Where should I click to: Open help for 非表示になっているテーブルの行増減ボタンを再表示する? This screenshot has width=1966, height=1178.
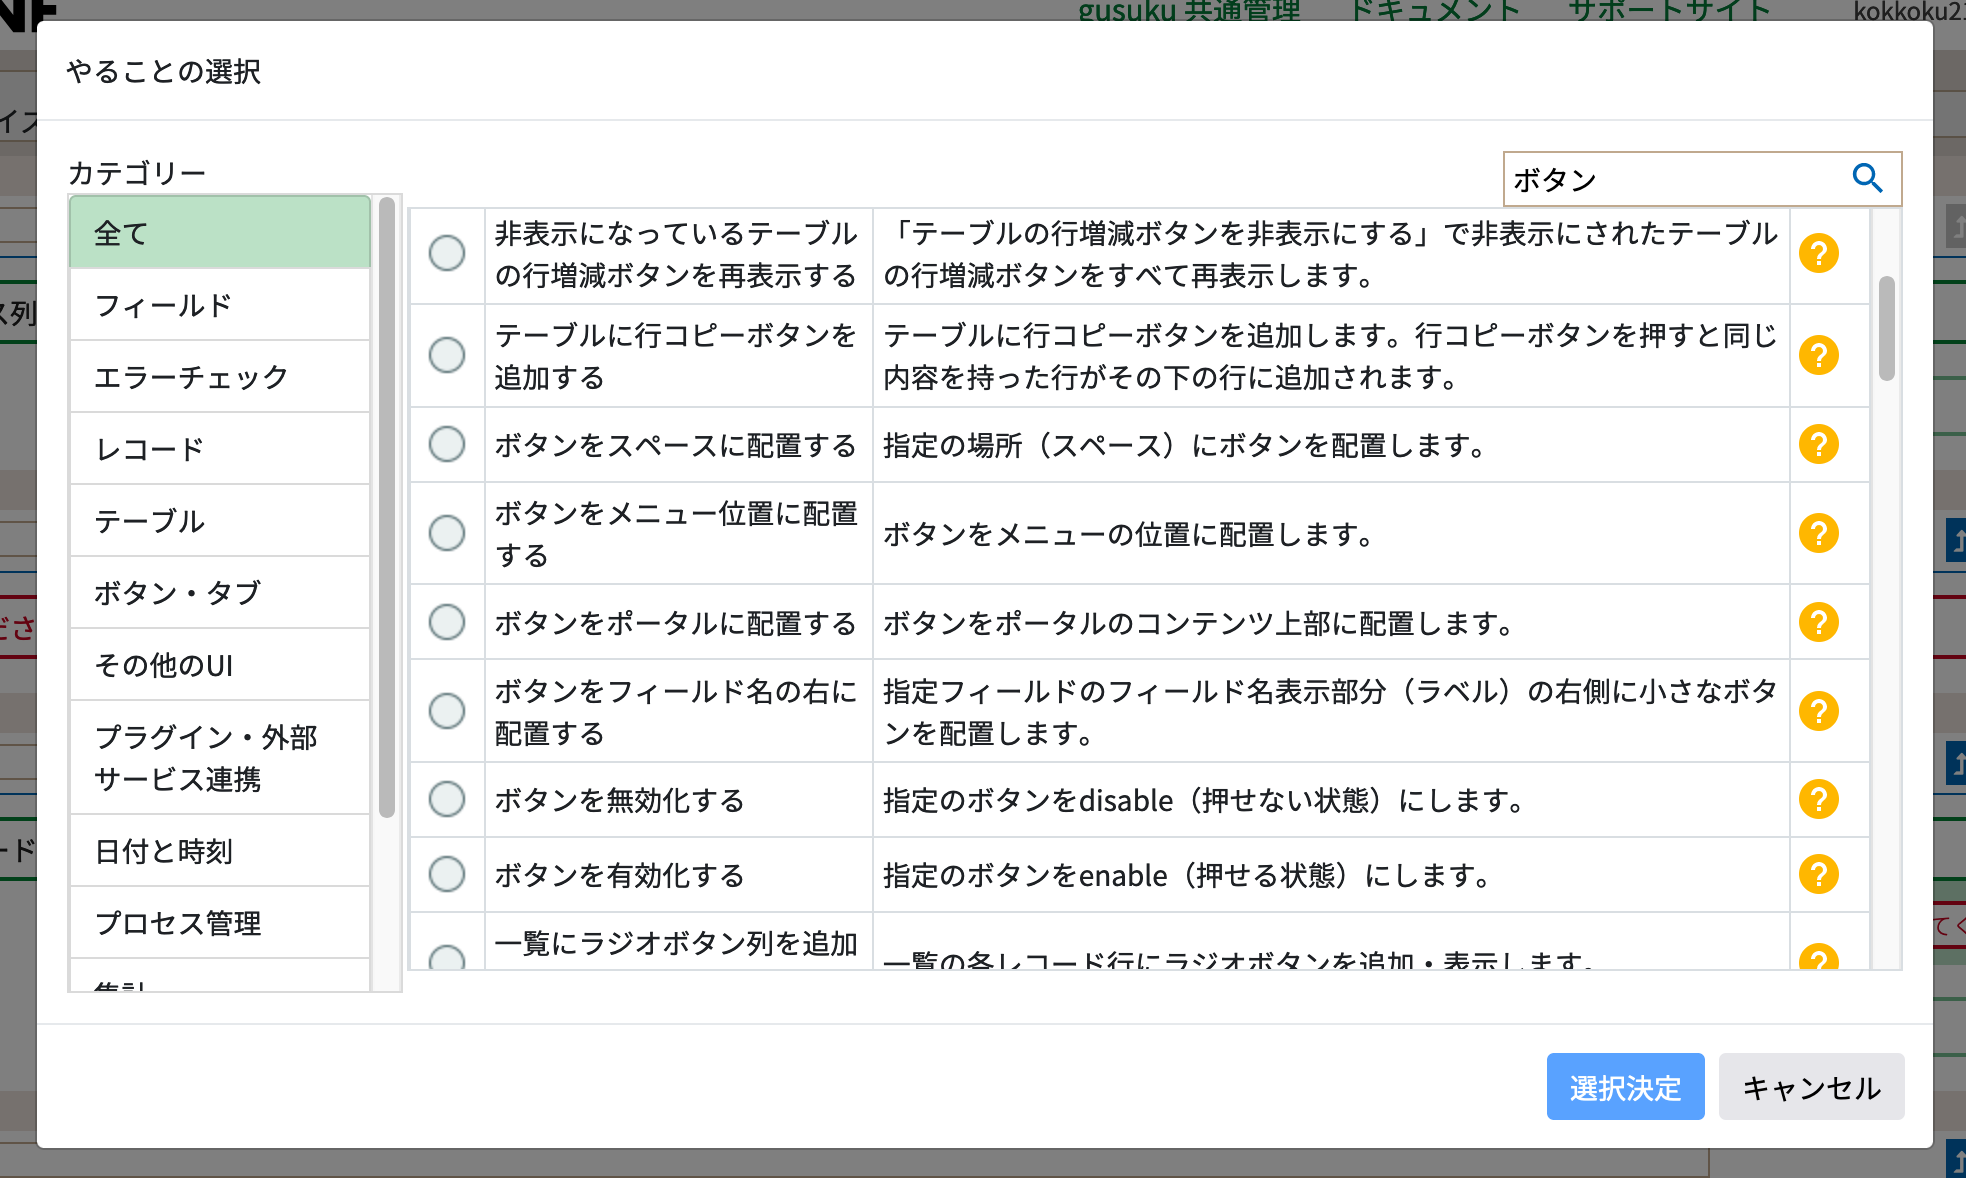click(x=1819, y=254)
